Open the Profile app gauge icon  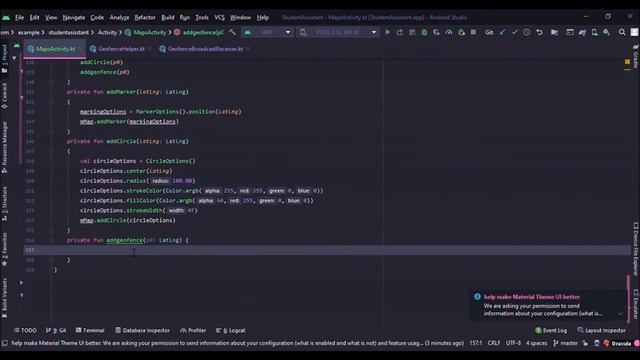[449, 32]
